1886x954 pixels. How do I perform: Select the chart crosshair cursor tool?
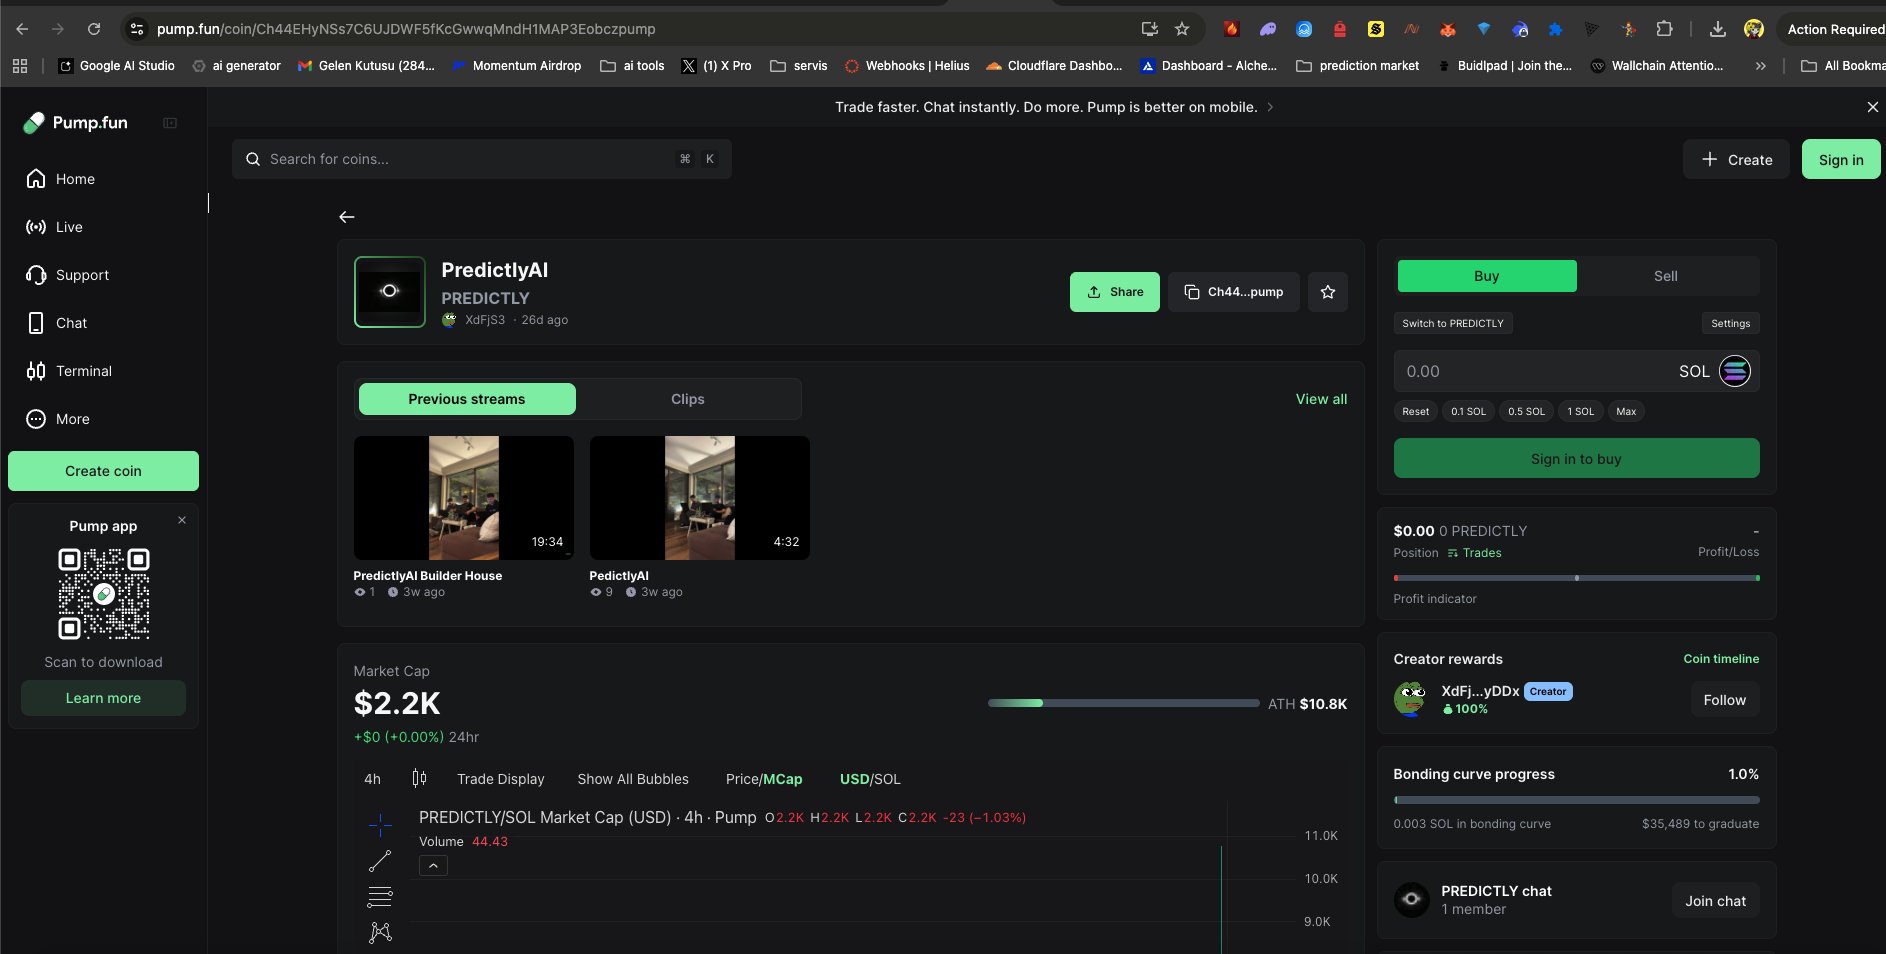[380, 825]
